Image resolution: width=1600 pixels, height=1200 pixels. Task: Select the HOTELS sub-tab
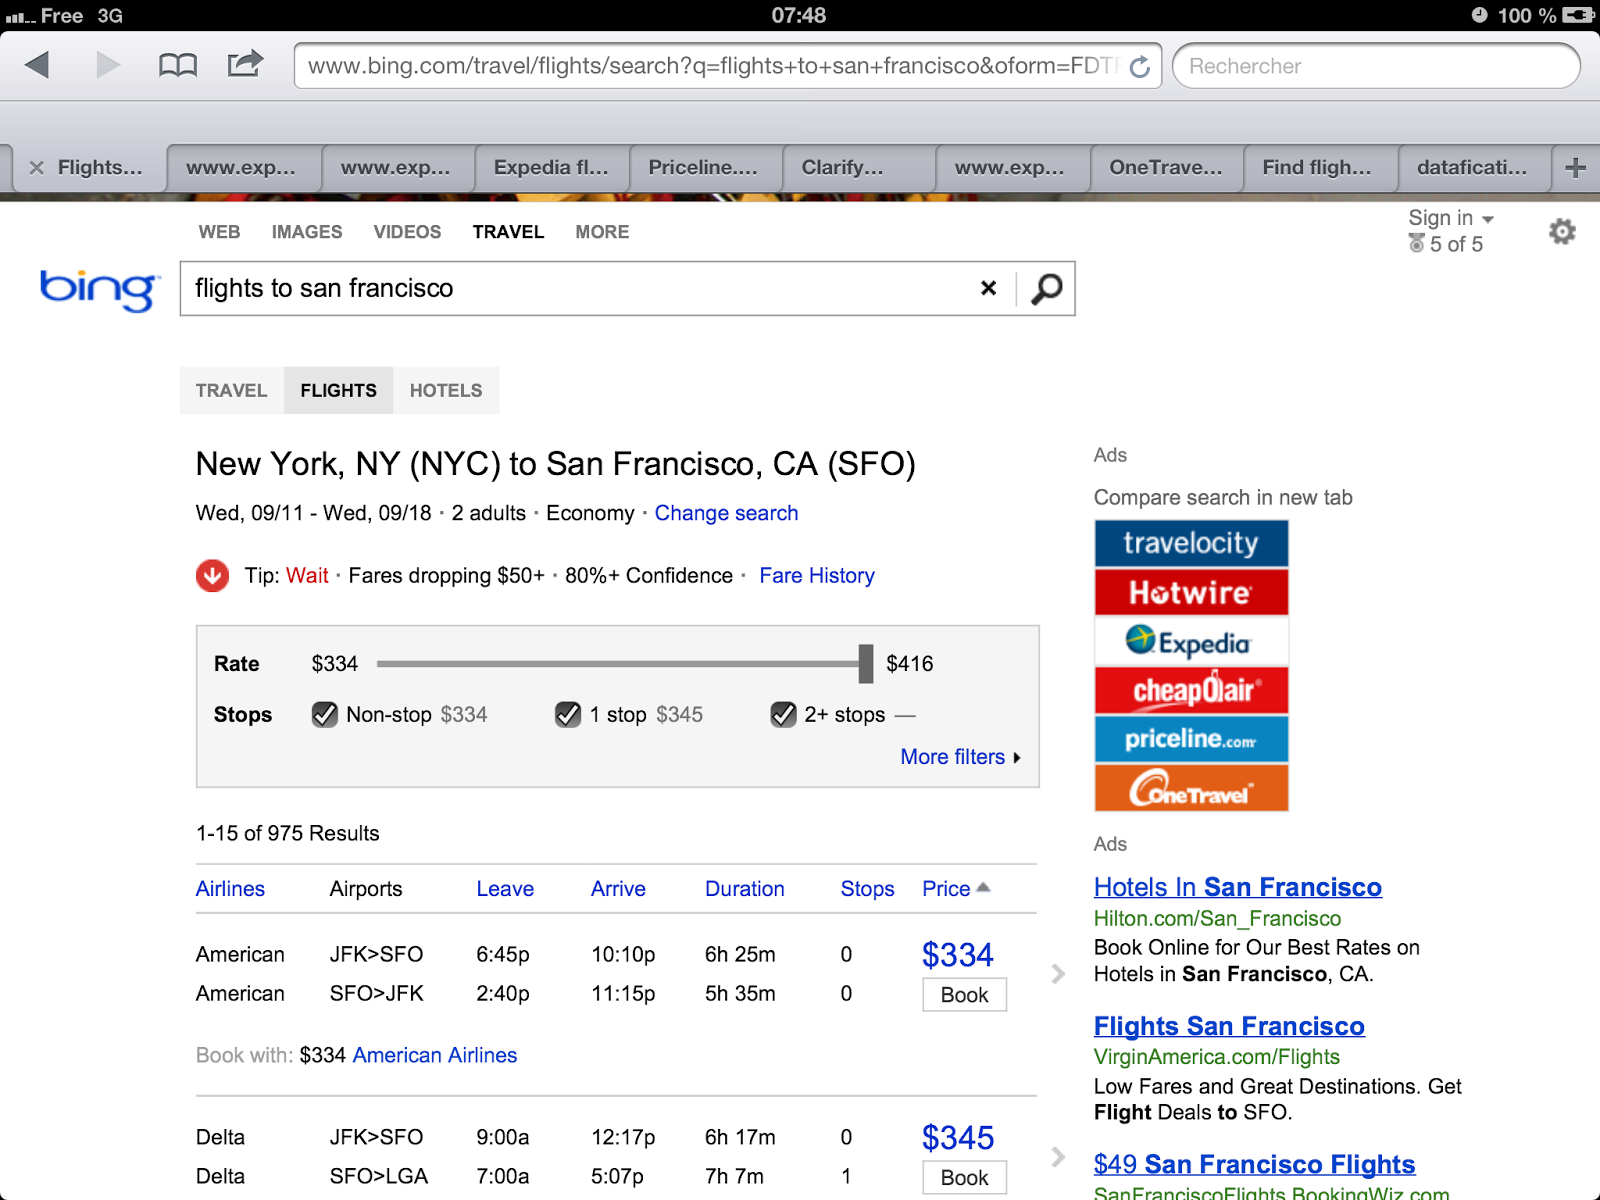446,390
